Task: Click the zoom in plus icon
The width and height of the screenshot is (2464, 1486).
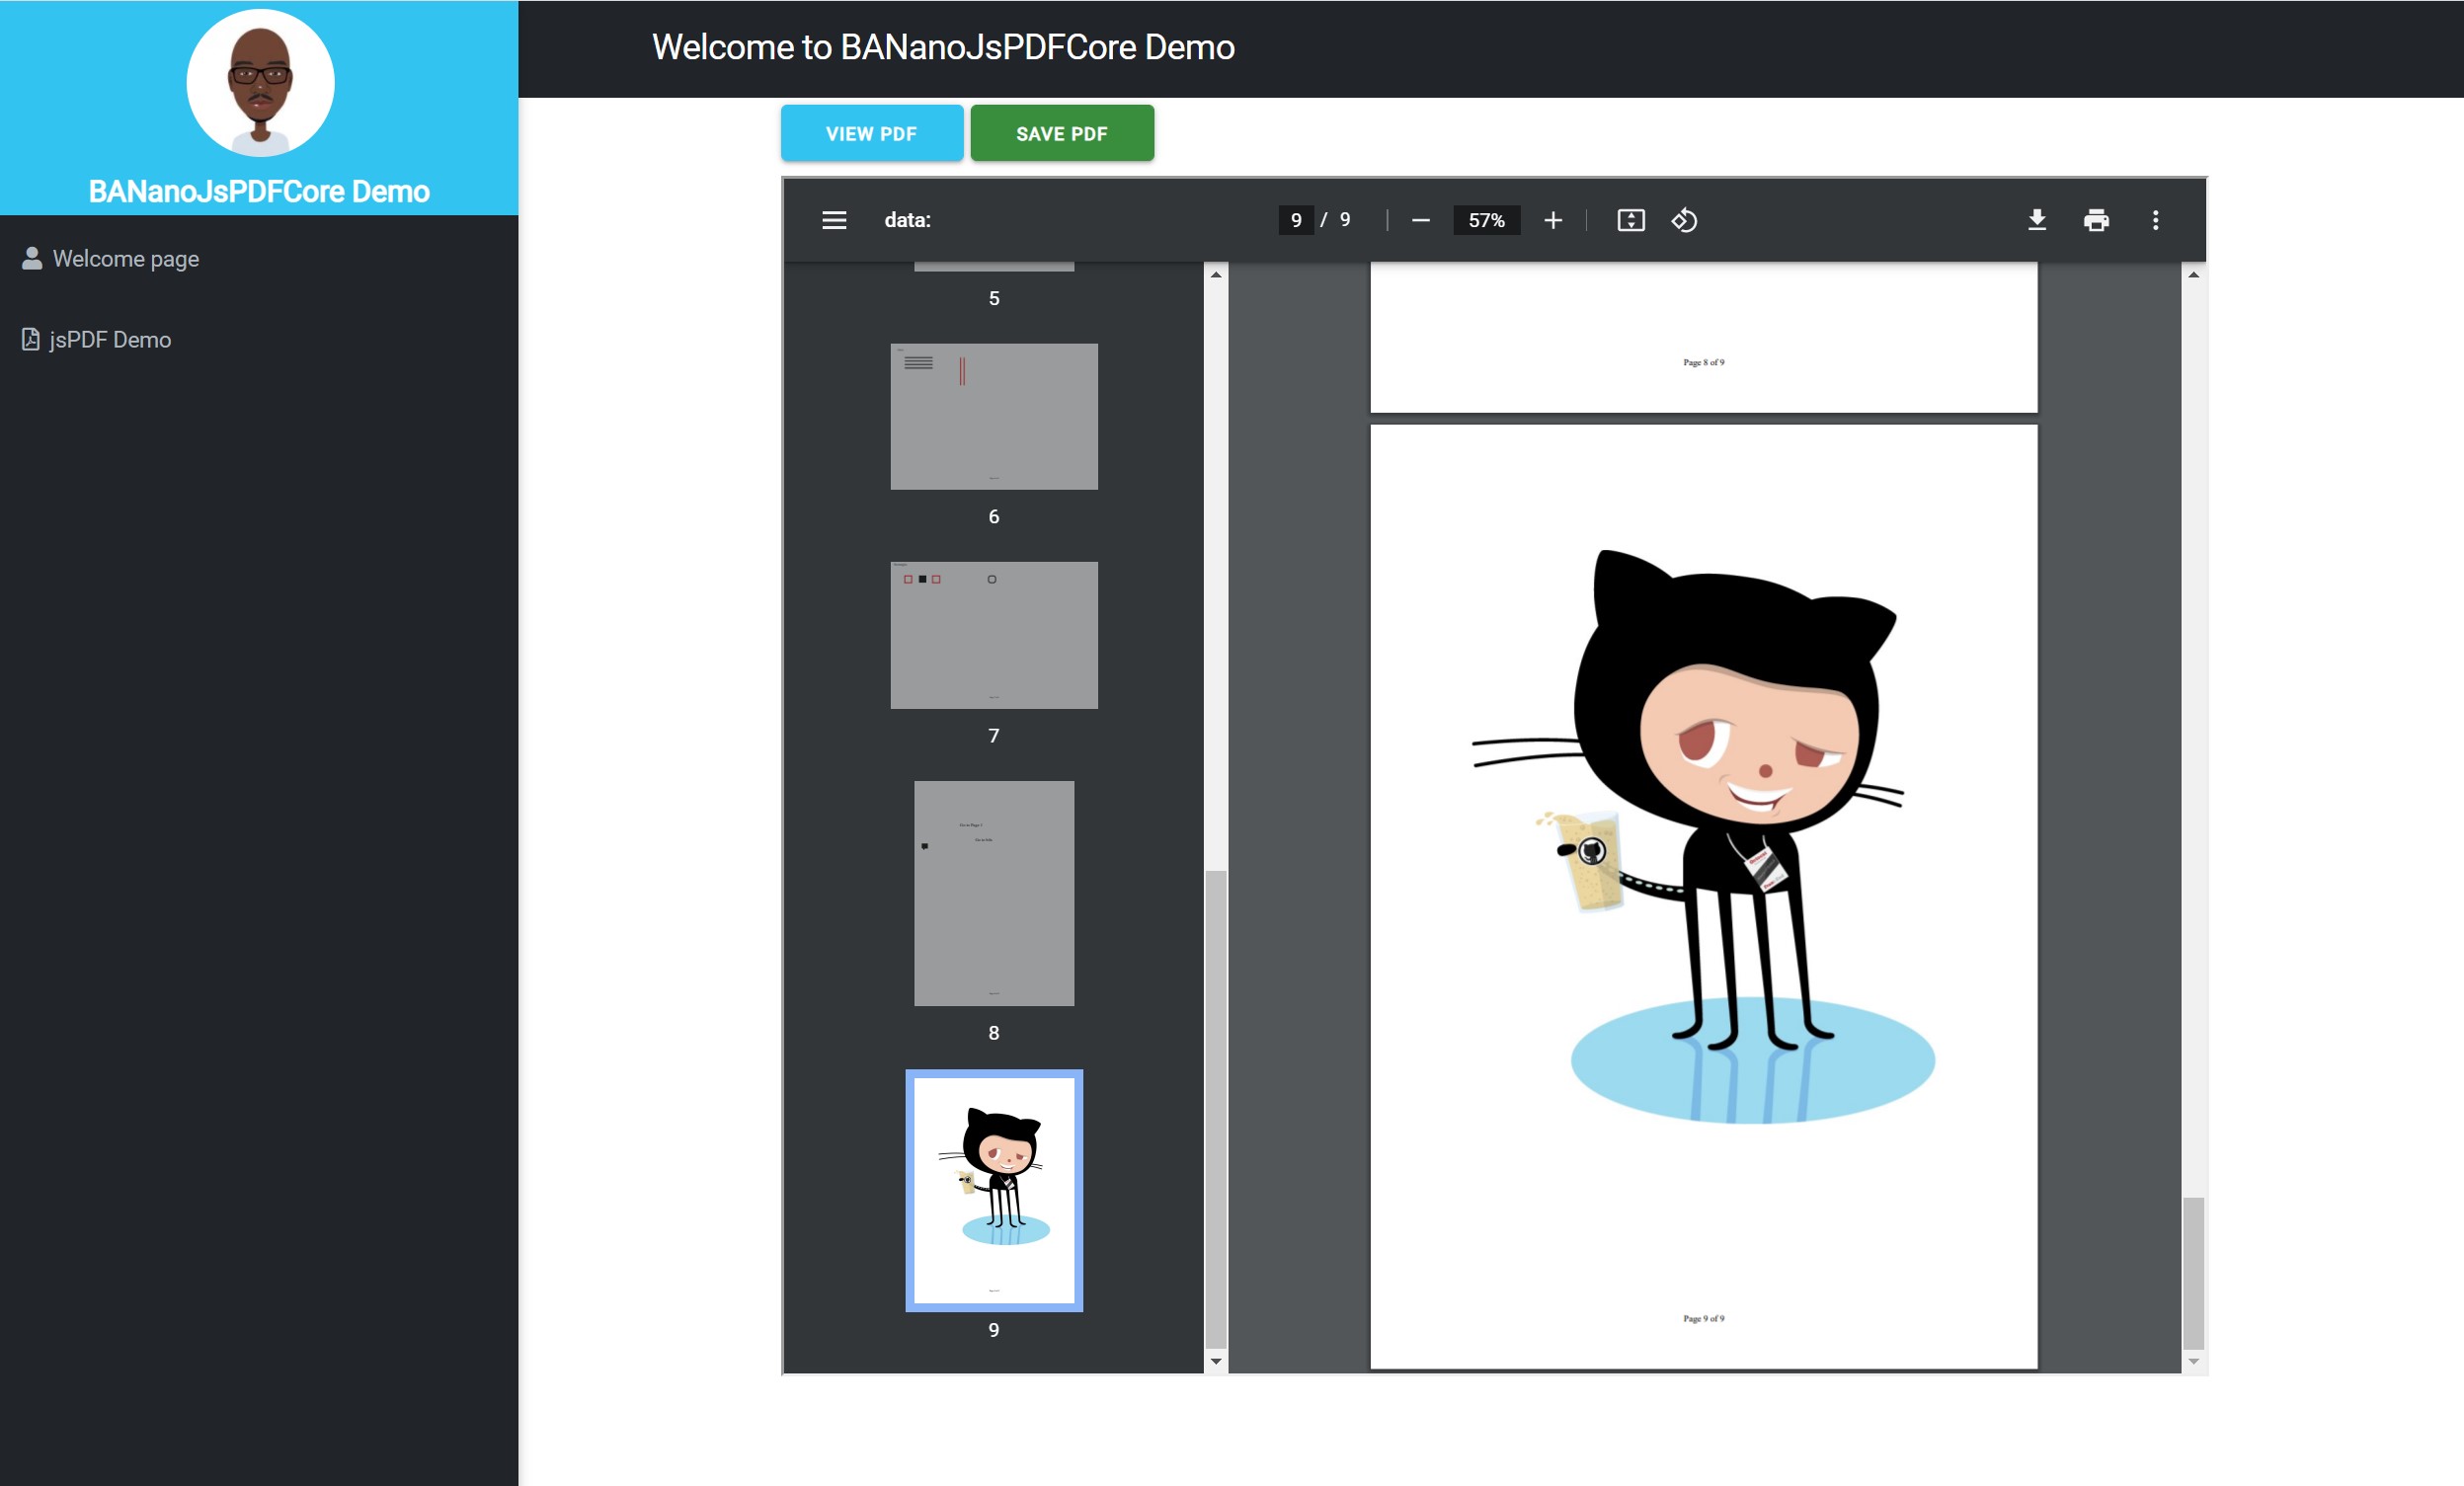Action: [x=1552, y=220]
